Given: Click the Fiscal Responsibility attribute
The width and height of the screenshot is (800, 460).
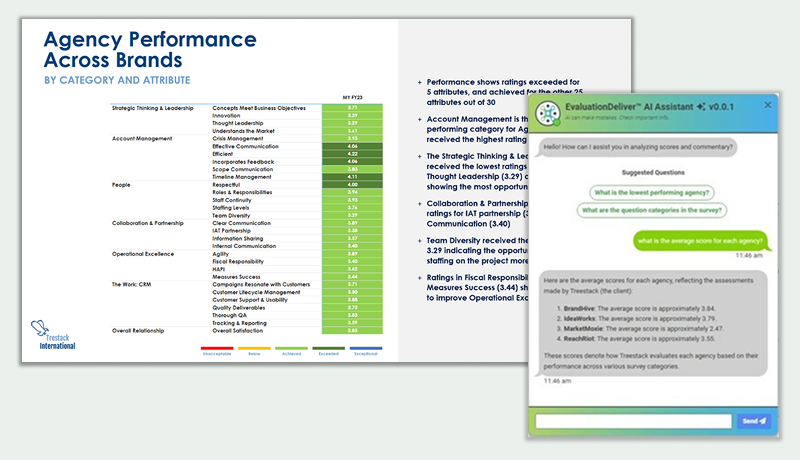Looking at the screenshot, I should tap(238, 262).
